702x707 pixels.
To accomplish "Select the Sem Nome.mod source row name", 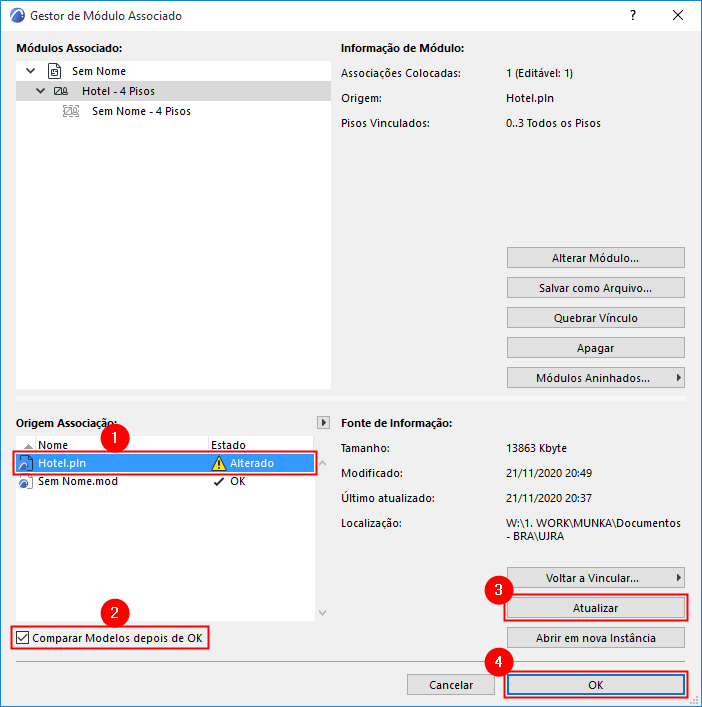I will click(78, 482).
